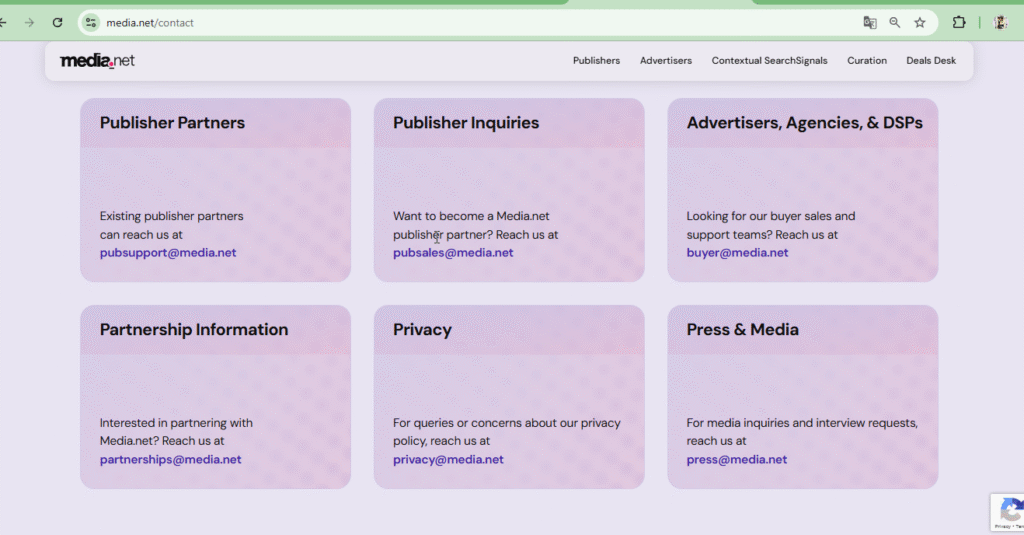Open the Curation menu item
The height and width of the screenshot is (535, 1024).
pyautogui.click(x=867, y=60)
